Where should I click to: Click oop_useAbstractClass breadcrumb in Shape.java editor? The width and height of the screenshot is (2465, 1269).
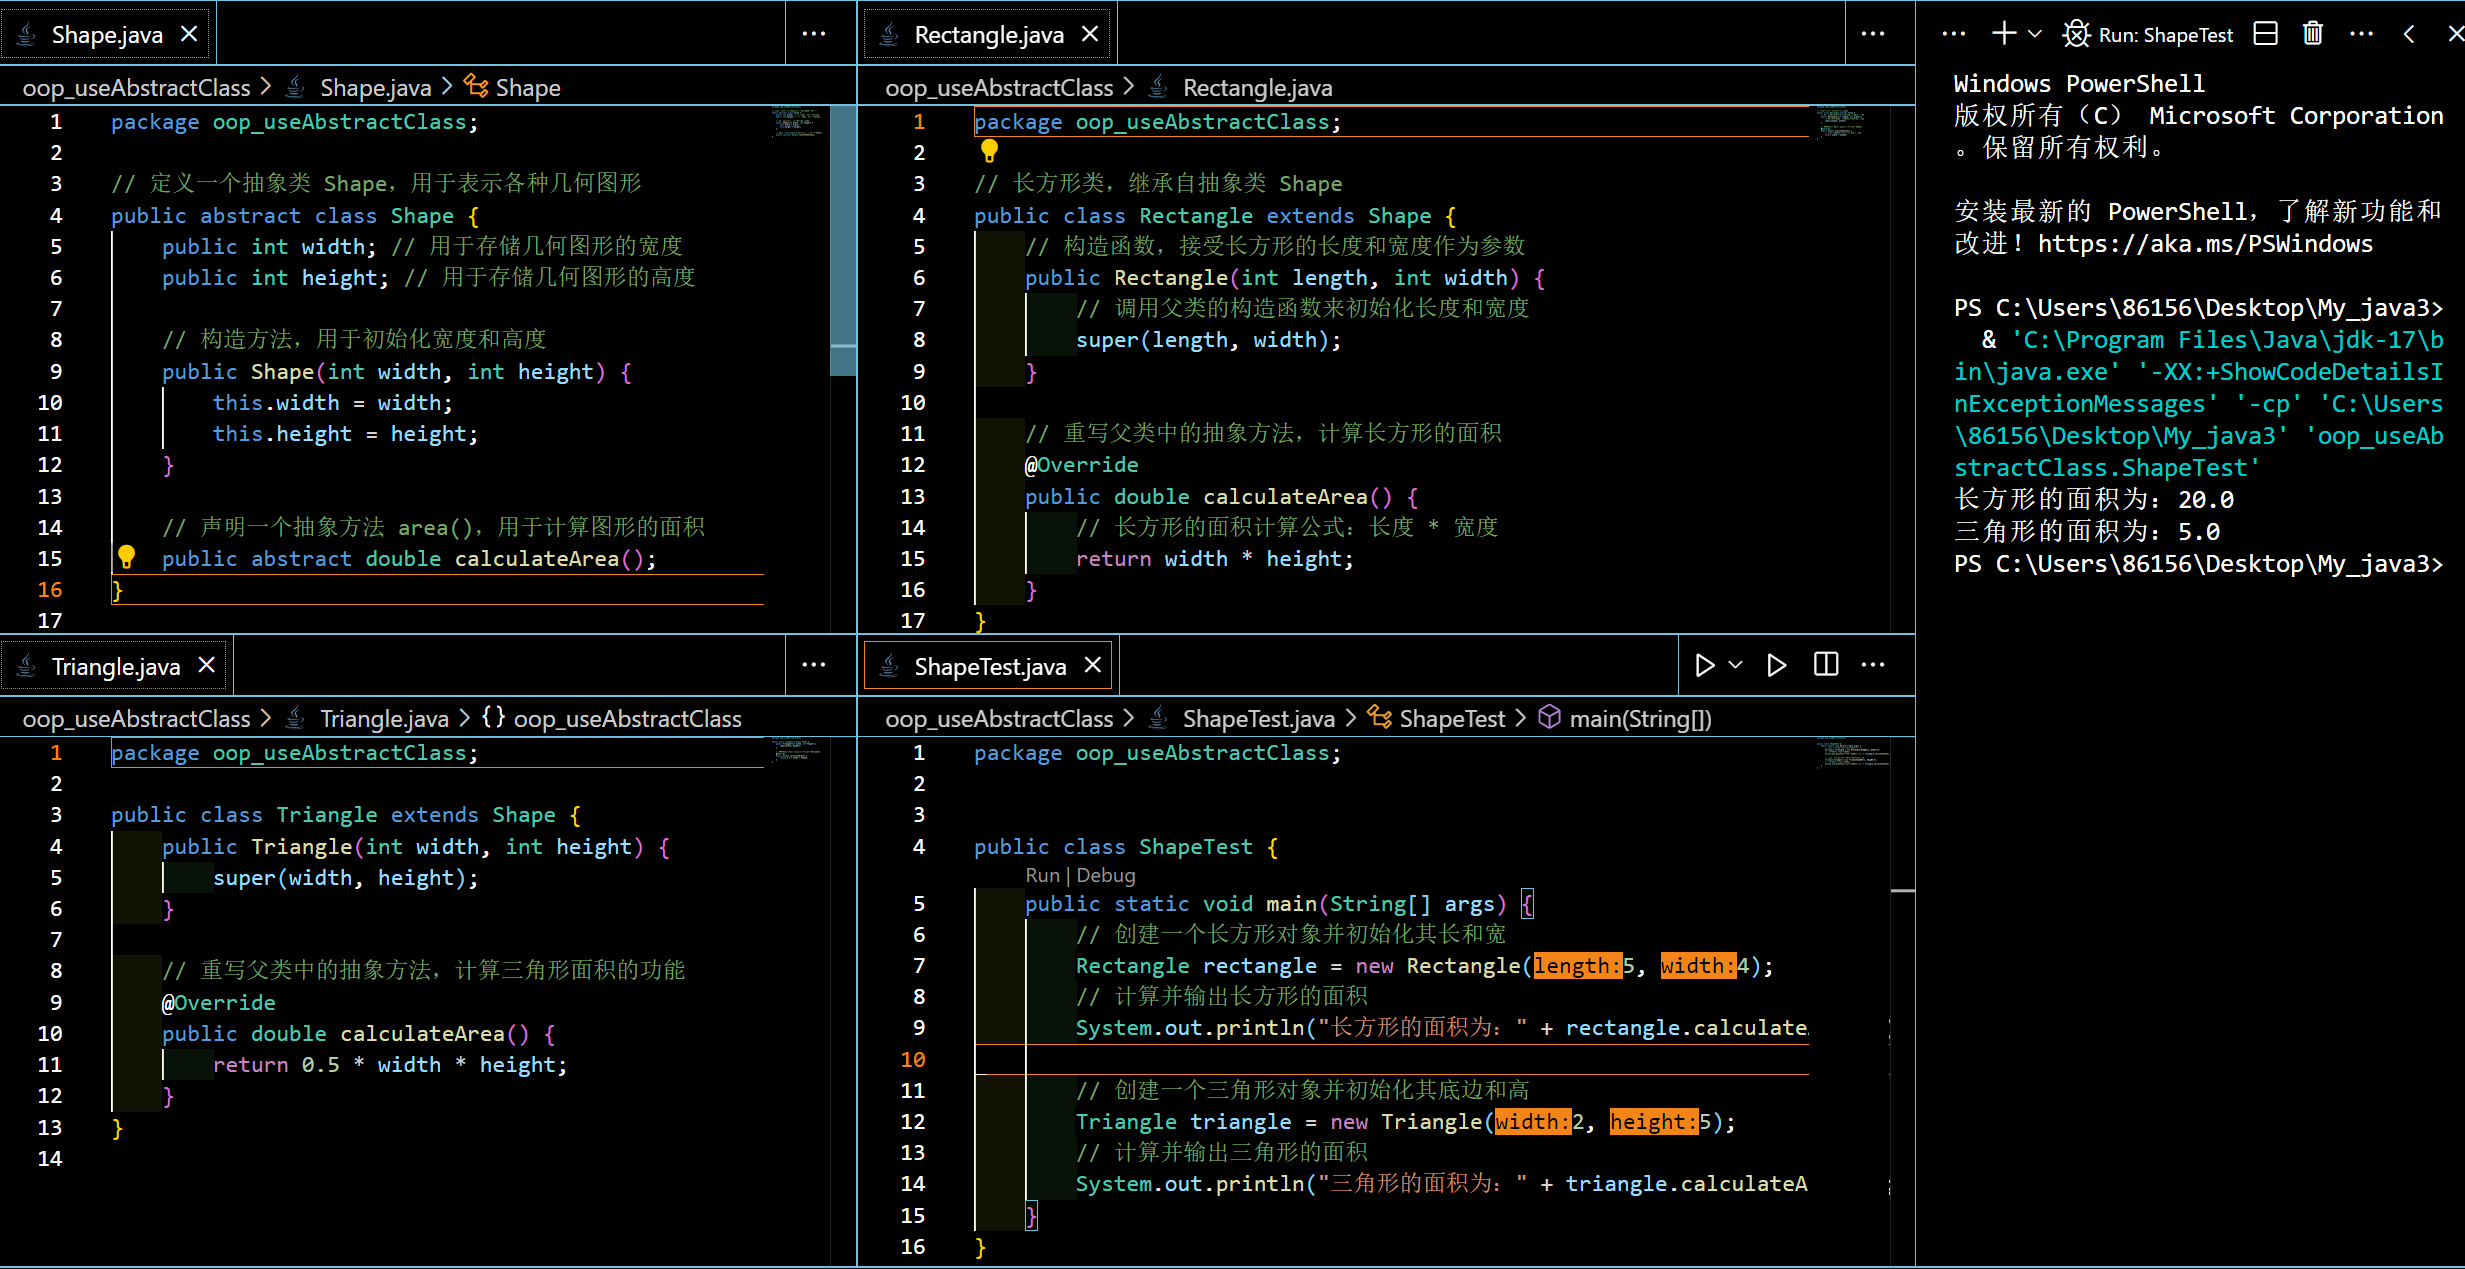click(136, 88)
